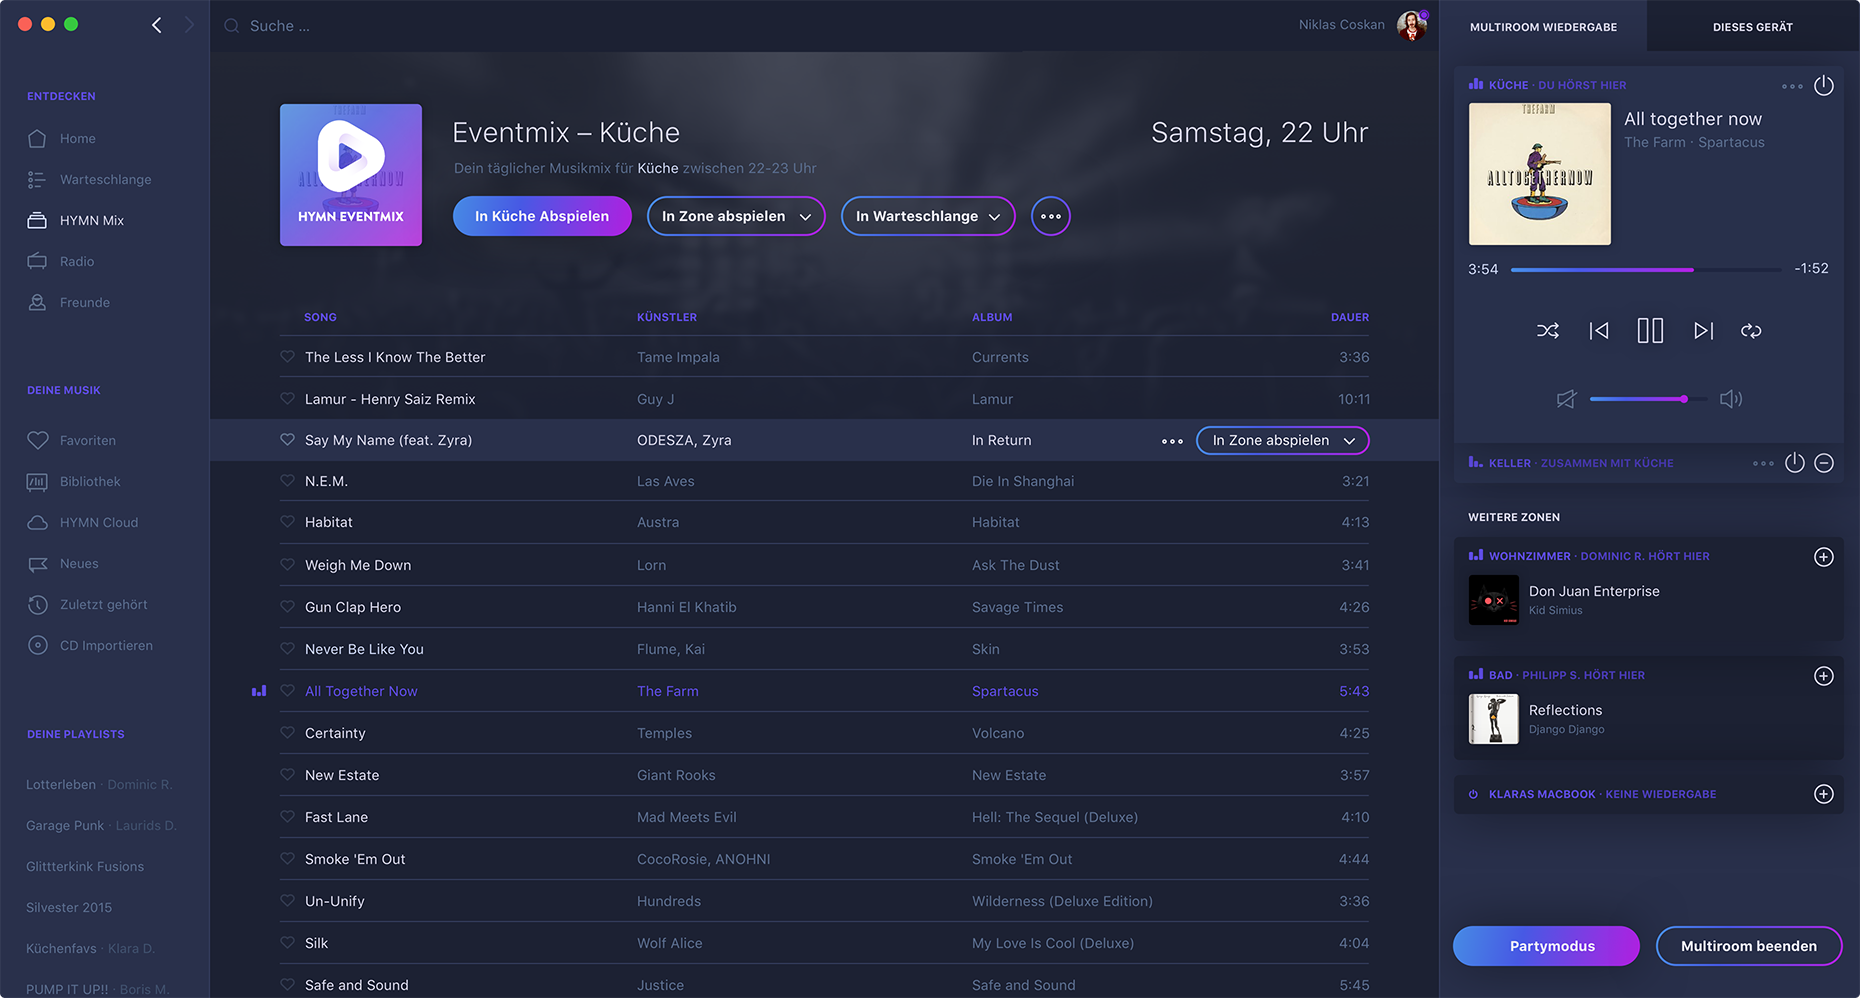Open HYMN Mix in the sidebar

[91, 220]
